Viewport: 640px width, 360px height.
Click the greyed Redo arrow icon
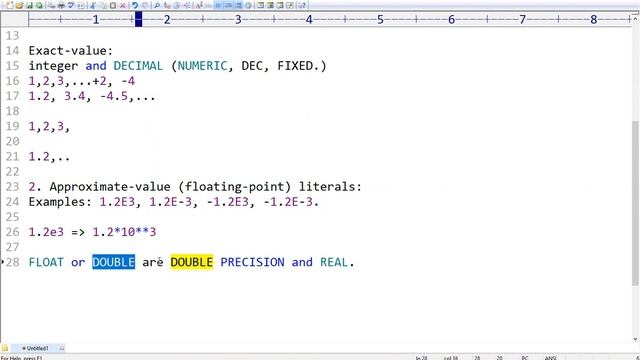tap(145, 5)
